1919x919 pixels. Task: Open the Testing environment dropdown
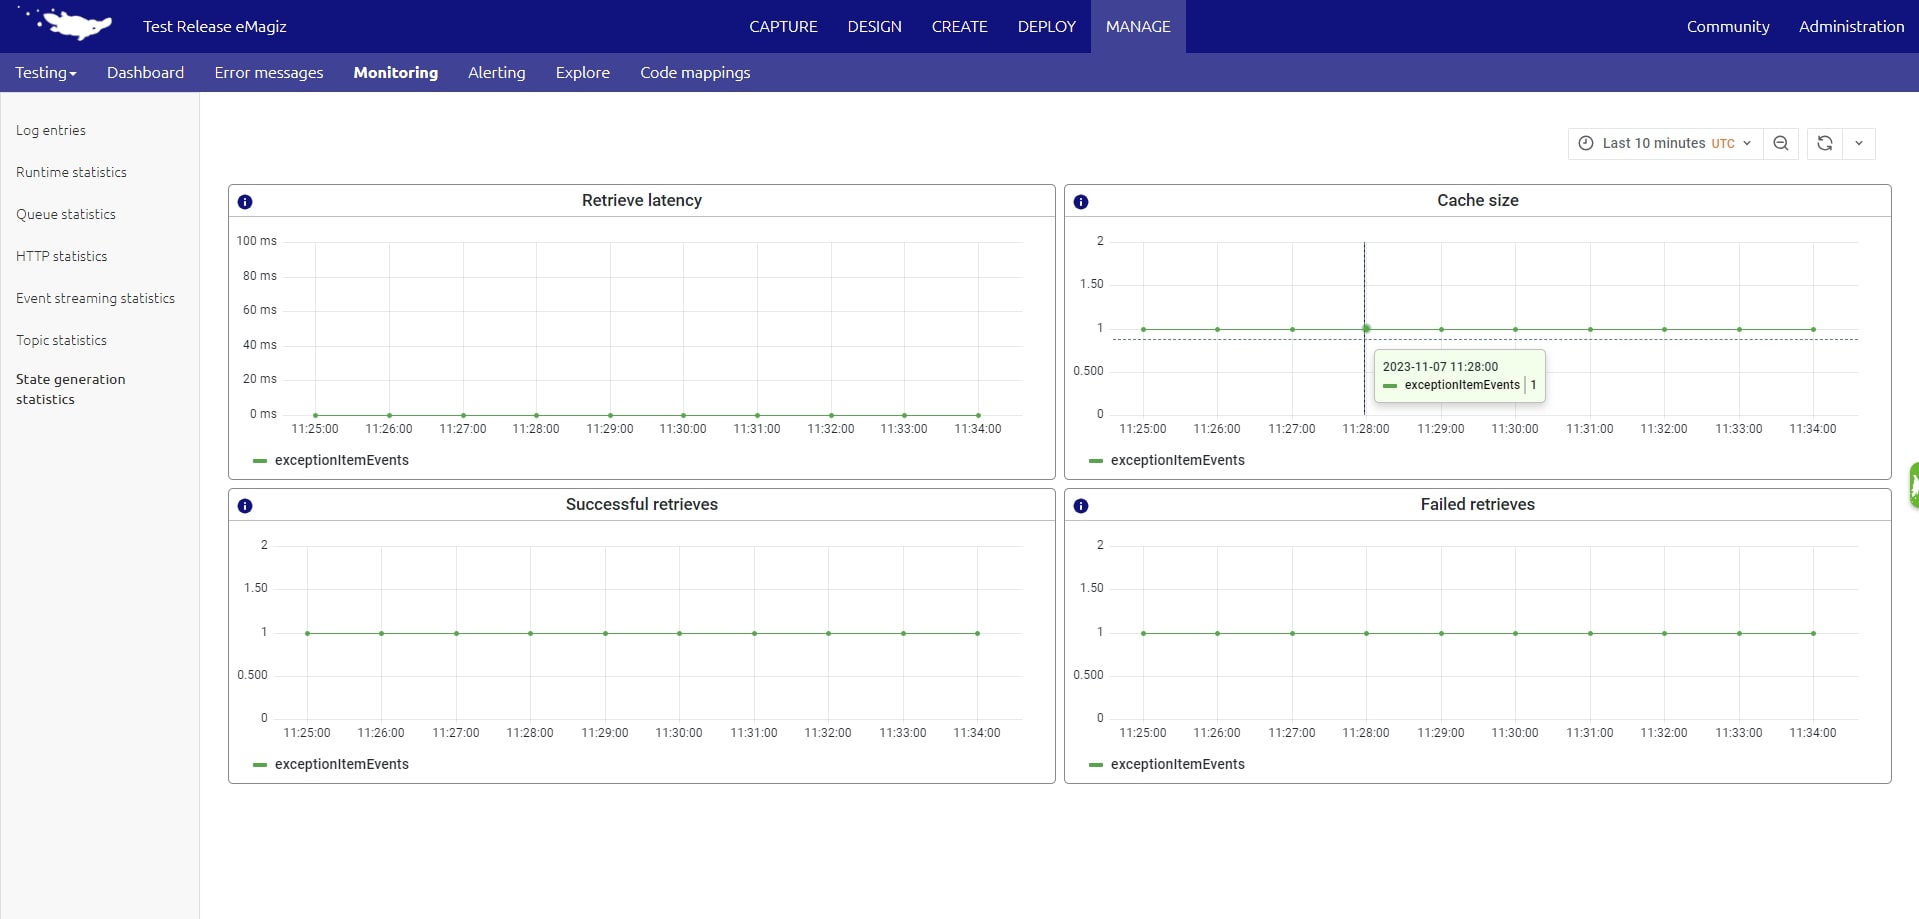[46, 73]
